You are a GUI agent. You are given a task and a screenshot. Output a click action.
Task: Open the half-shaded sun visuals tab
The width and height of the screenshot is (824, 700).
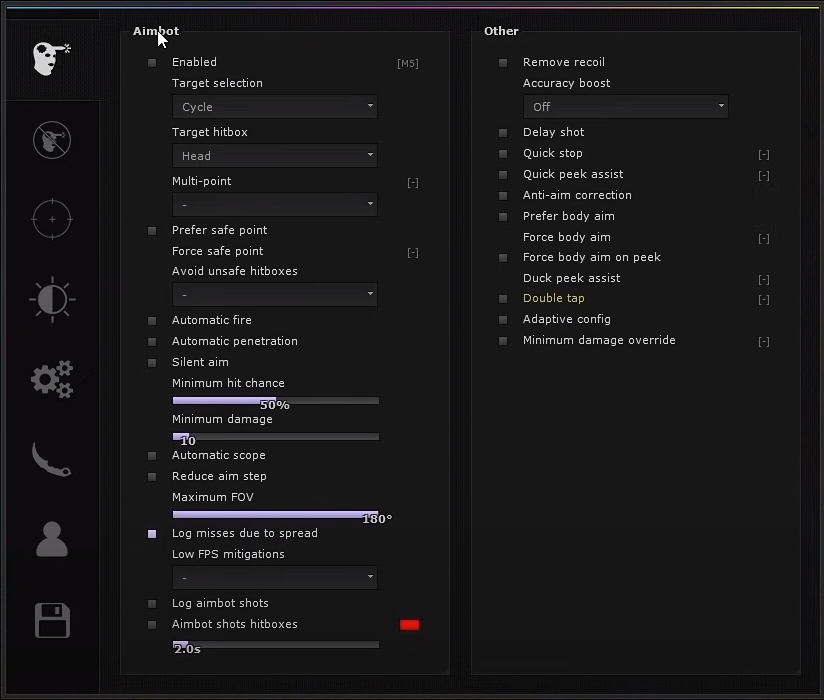pos(52,299)
